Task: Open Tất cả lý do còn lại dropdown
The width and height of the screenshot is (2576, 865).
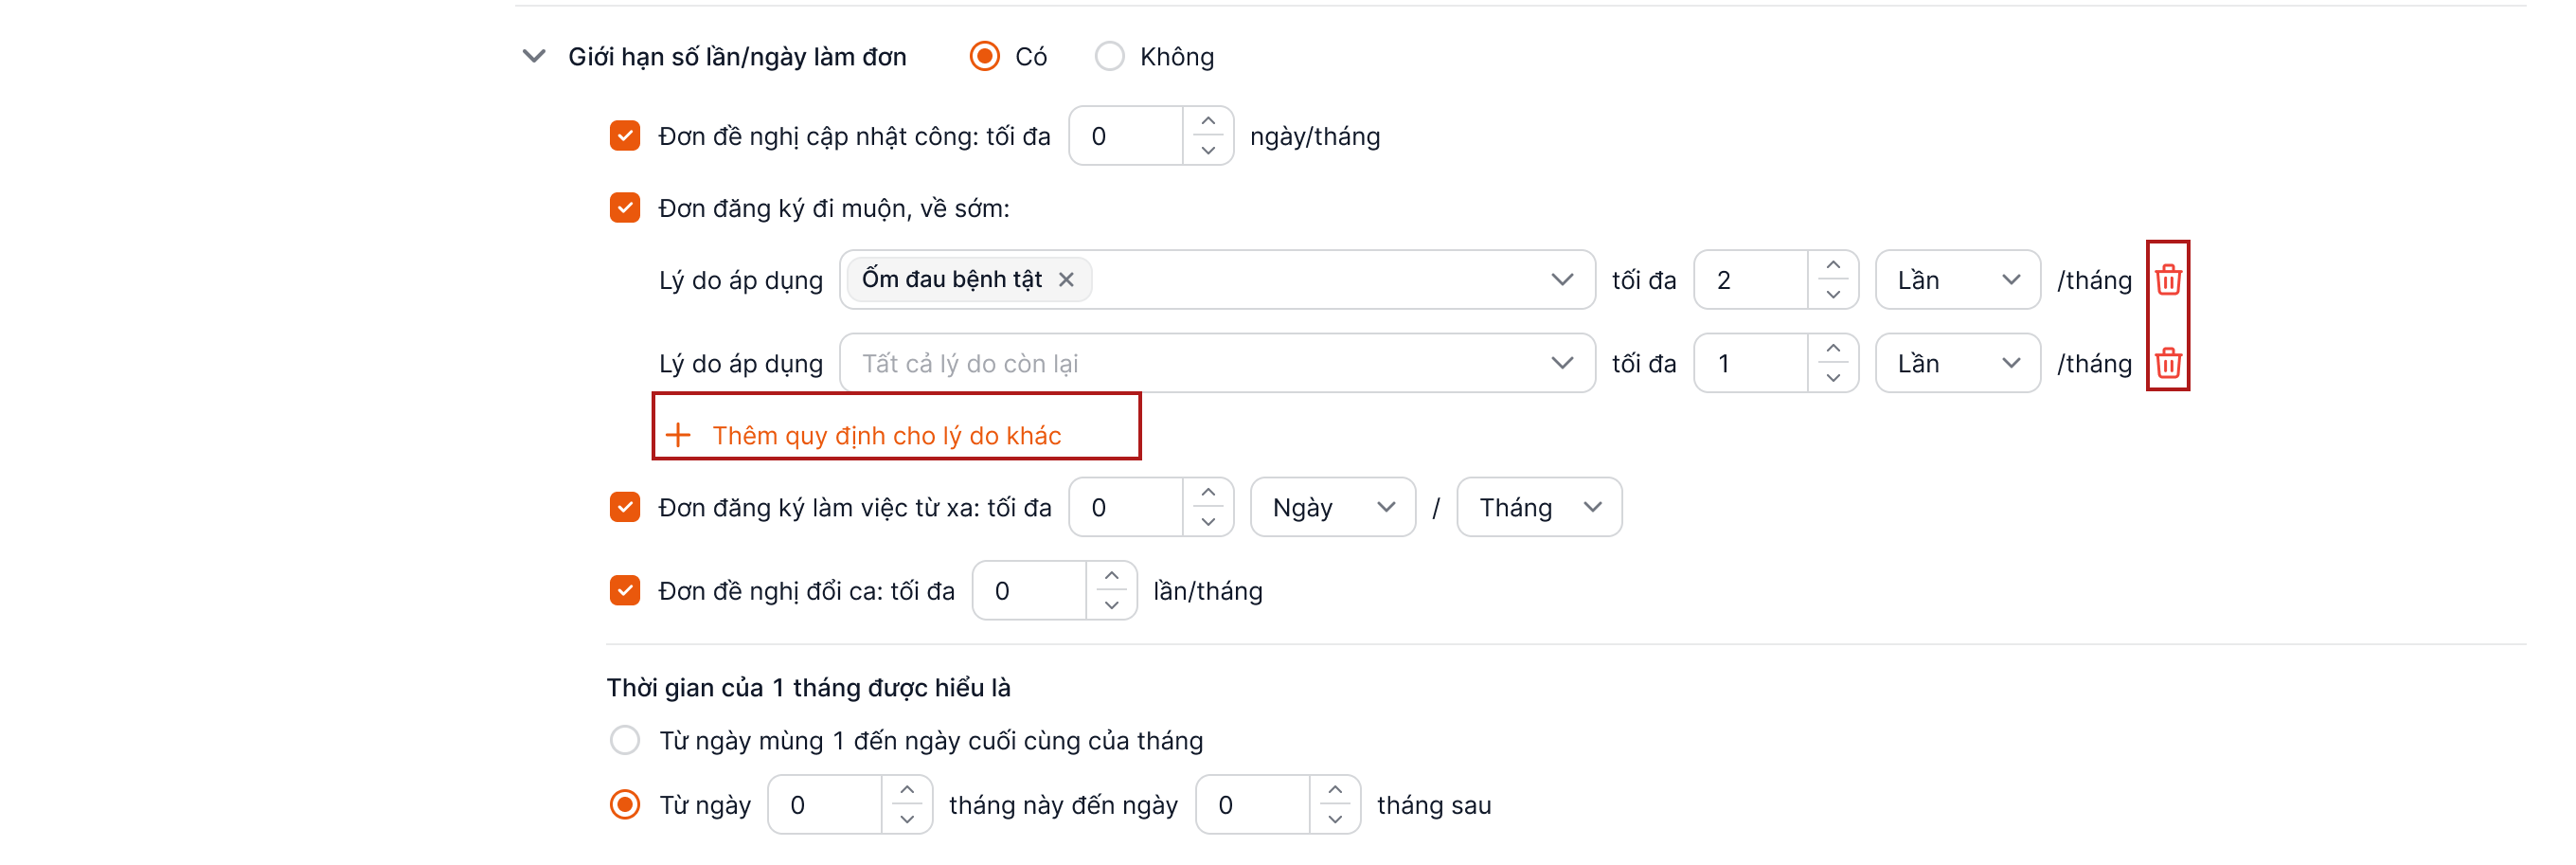Action: [x=1217, y=363]
